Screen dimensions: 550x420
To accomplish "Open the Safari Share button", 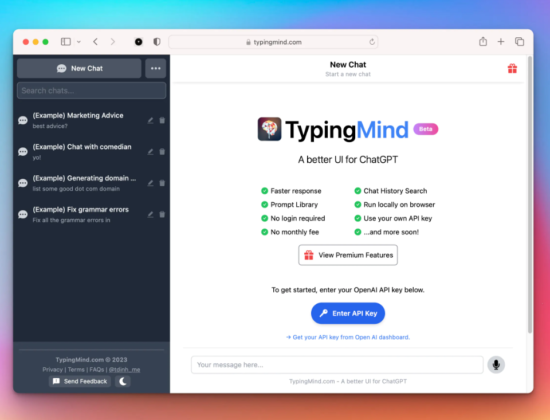I will click(x=483, y=41).
